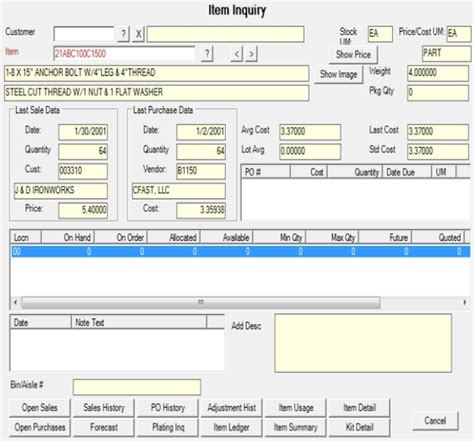Select the location 00 row
Viewport: 474px width, 441px height.
[240, 251]
